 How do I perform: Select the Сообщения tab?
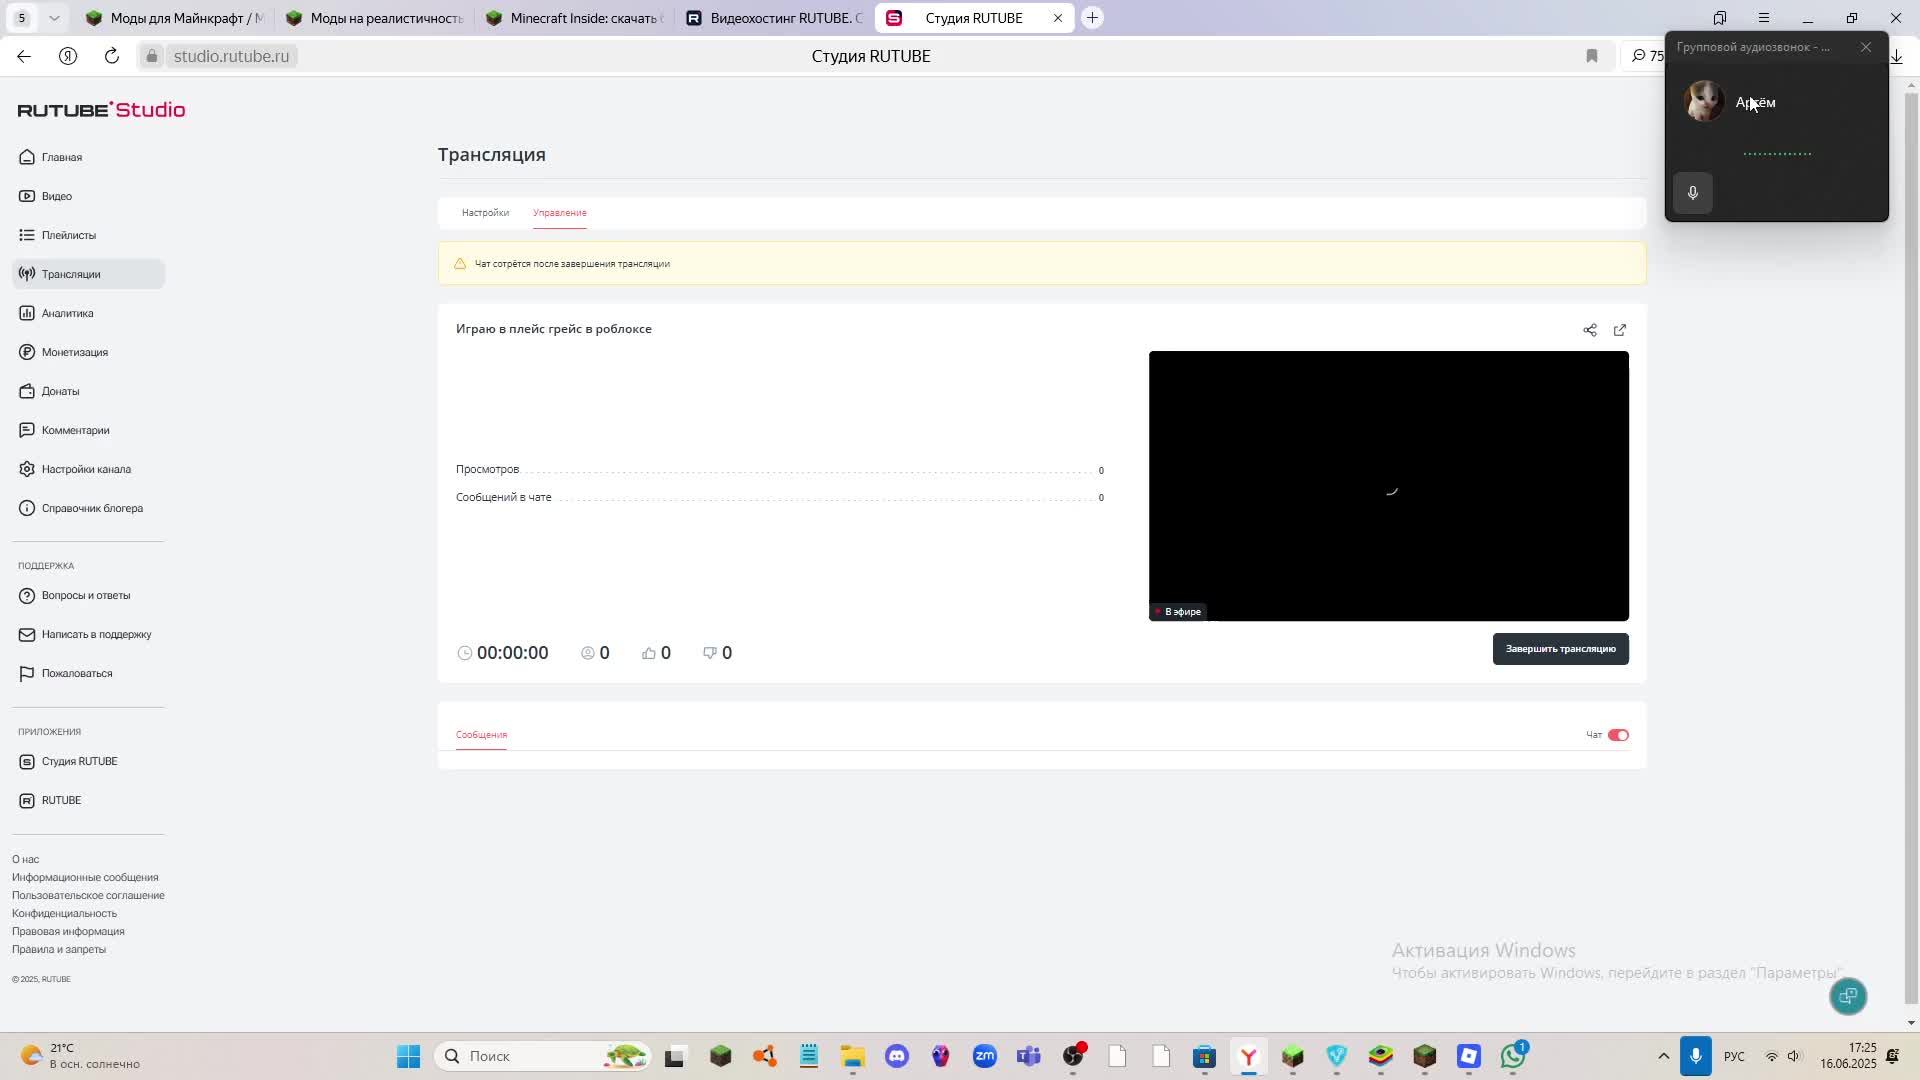tap(481, 735)
